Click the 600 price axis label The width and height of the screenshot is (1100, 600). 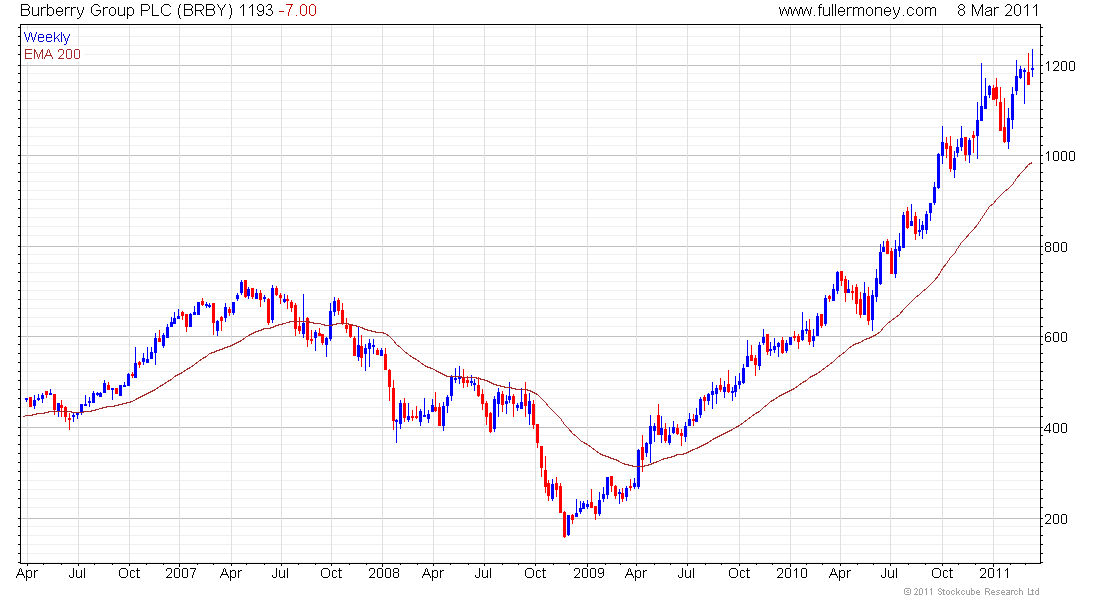point(1056,337)
